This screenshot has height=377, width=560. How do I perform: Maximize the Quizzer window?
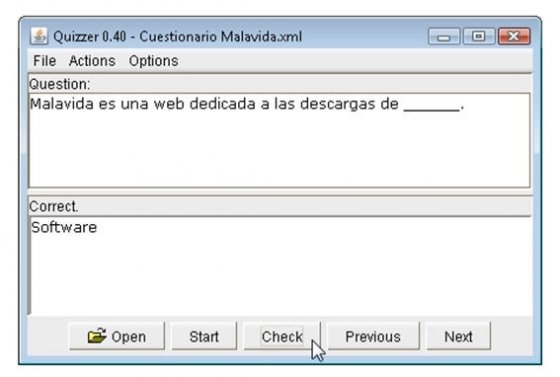pyautogui.click(x=479, y=36)
